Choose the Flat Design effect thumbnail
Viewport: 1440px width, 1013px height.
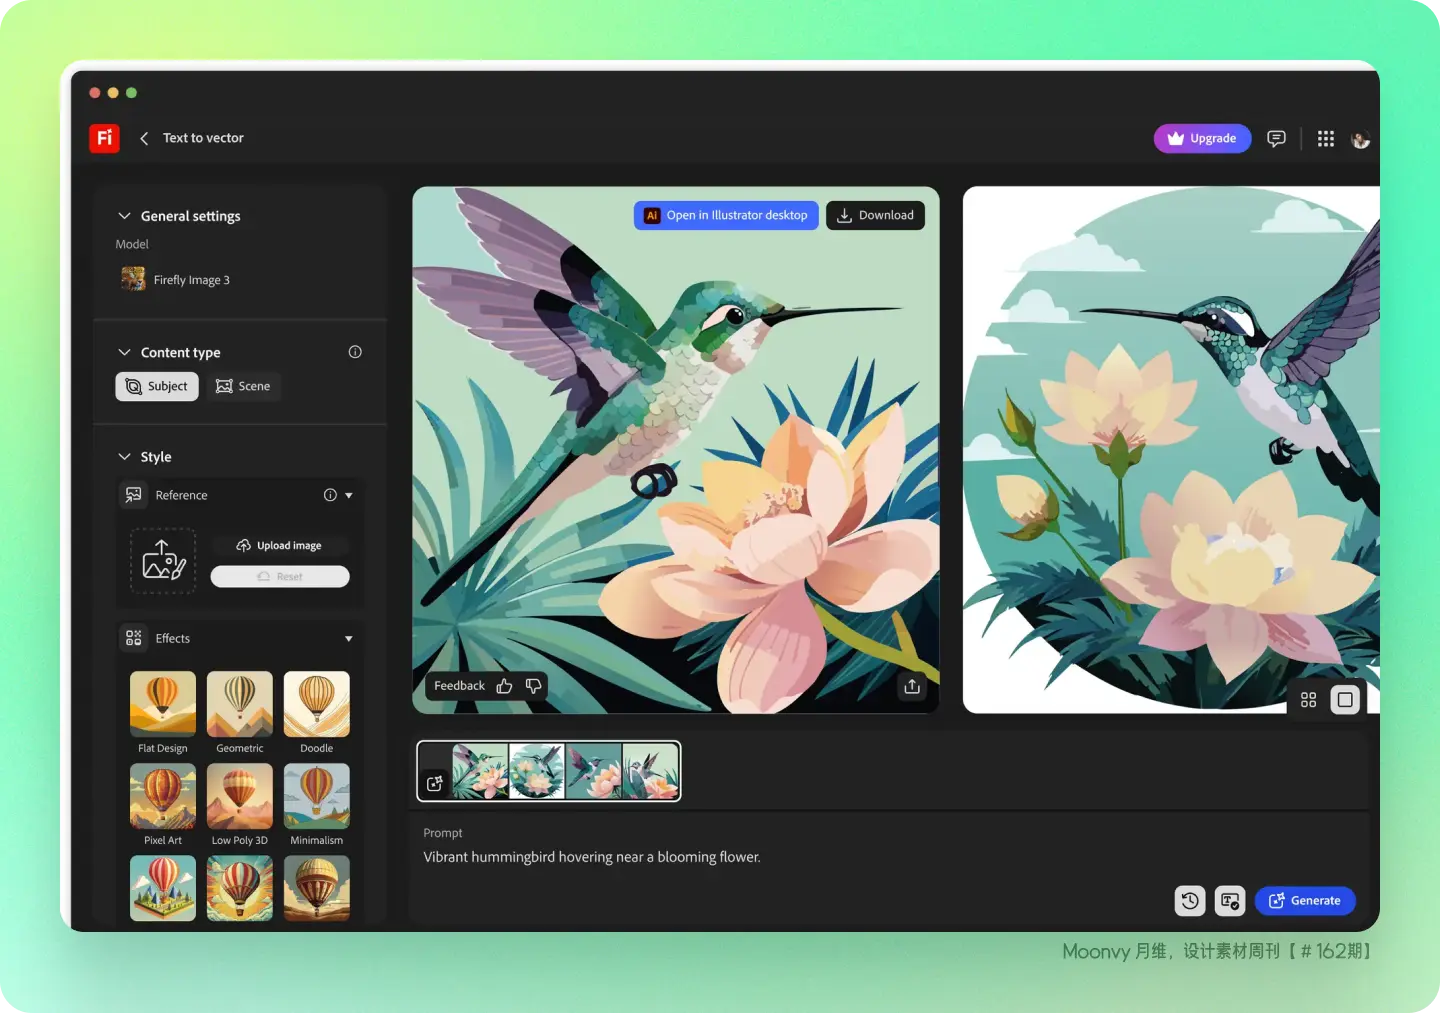[x=163, y=704]
